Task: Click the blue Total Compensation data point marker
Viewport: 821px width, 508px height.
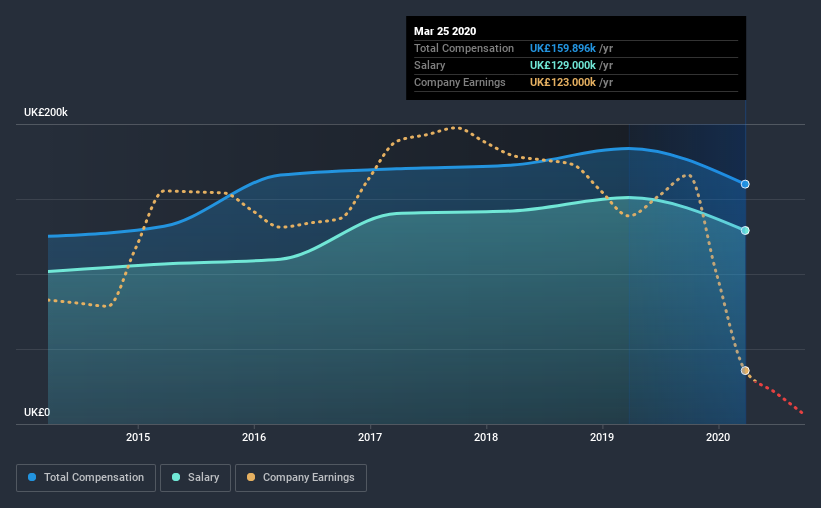Action: [x=745, y=184]
